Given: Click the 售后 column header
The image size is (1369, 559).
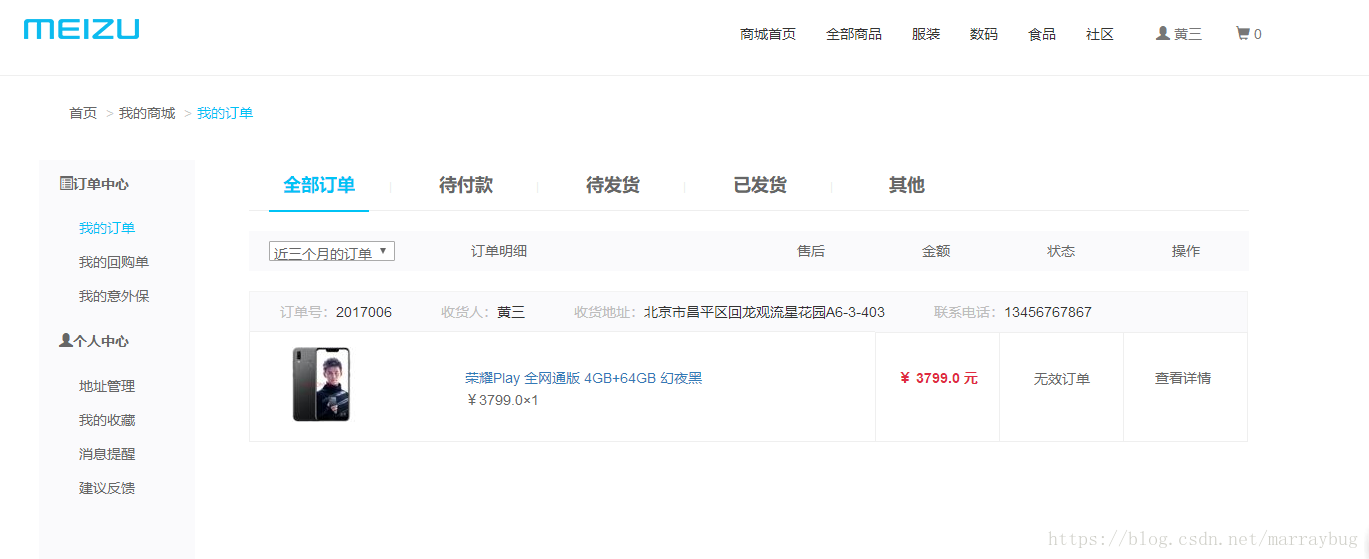Looking at the screenshot, I should [x=811, y=251].
